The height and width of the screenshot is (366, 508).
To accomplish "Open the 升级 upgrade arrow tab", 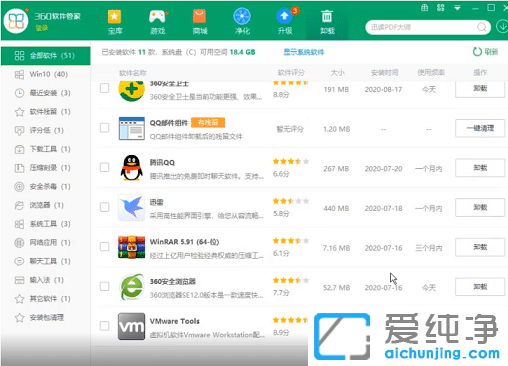I will pos(285,22).
